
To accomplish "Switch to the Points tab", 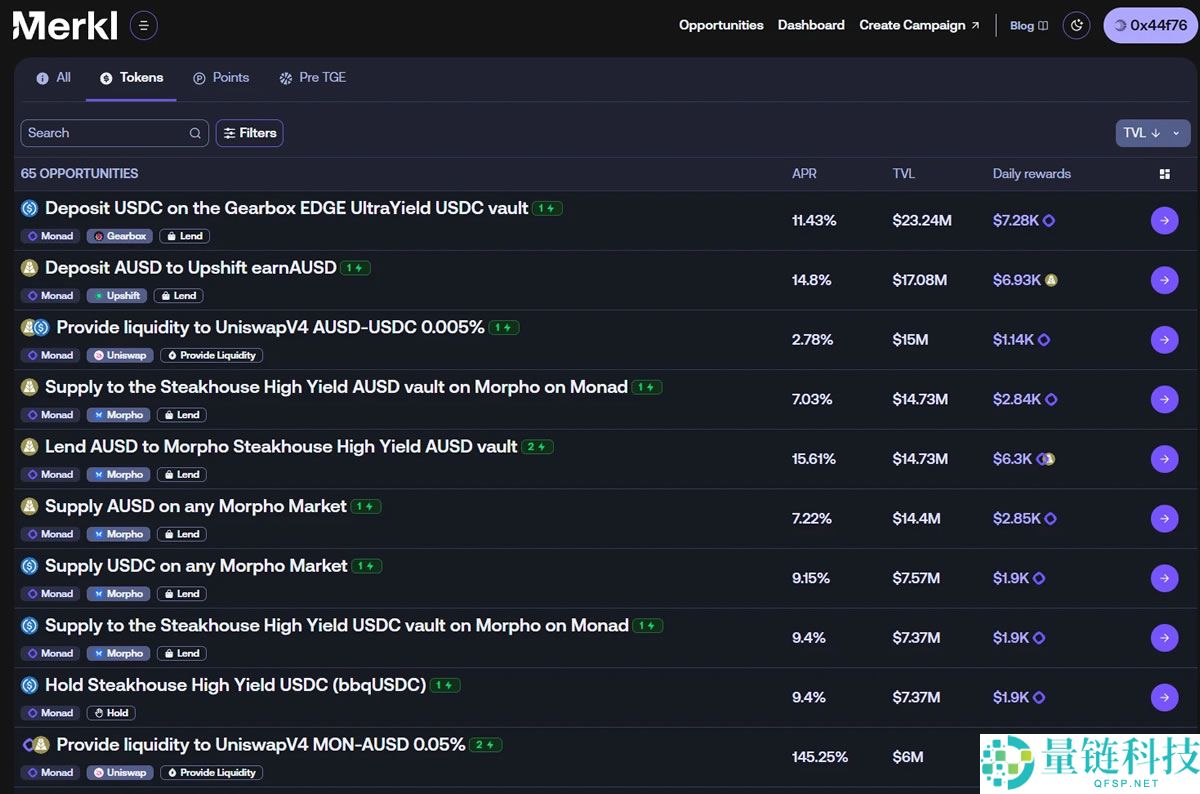I will (221, 78).
